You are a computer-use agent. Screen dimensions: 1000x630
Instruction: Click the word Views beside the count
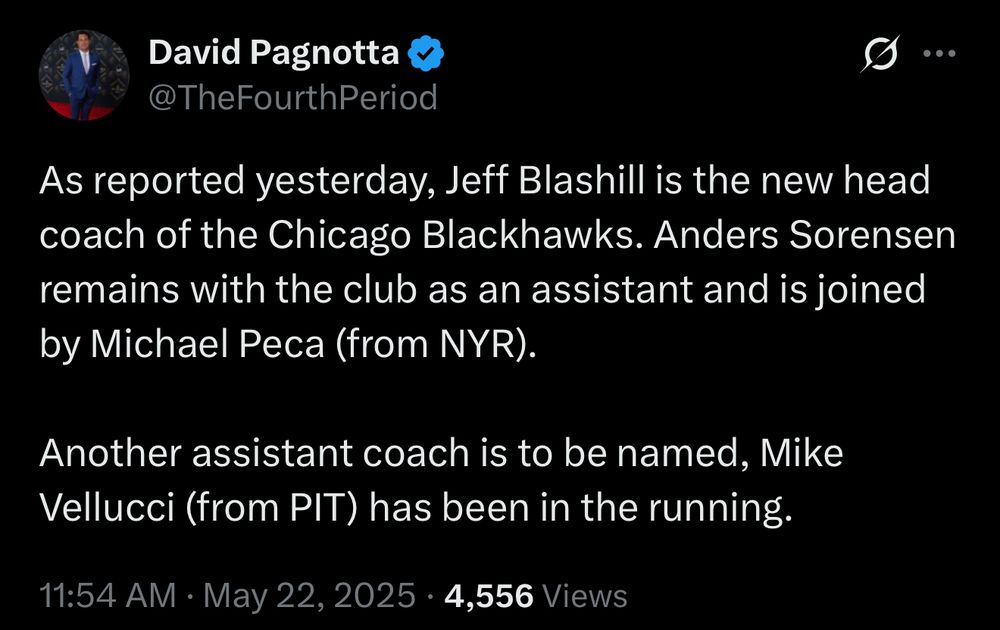tap(584, 596)
